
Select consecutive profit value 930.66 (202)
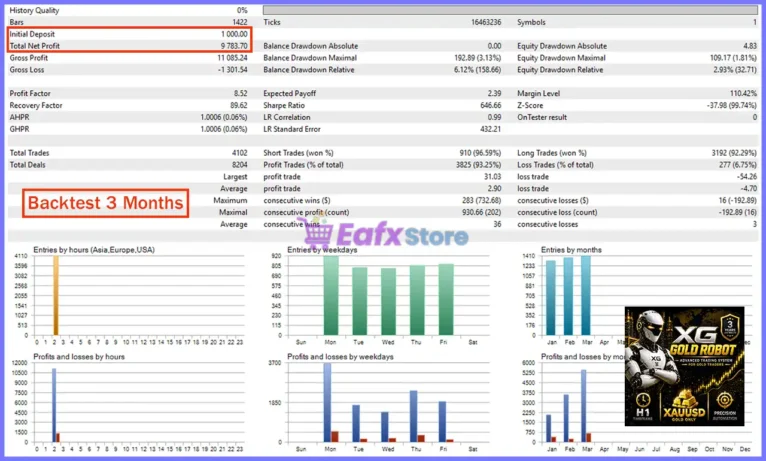tap(482, 212)
